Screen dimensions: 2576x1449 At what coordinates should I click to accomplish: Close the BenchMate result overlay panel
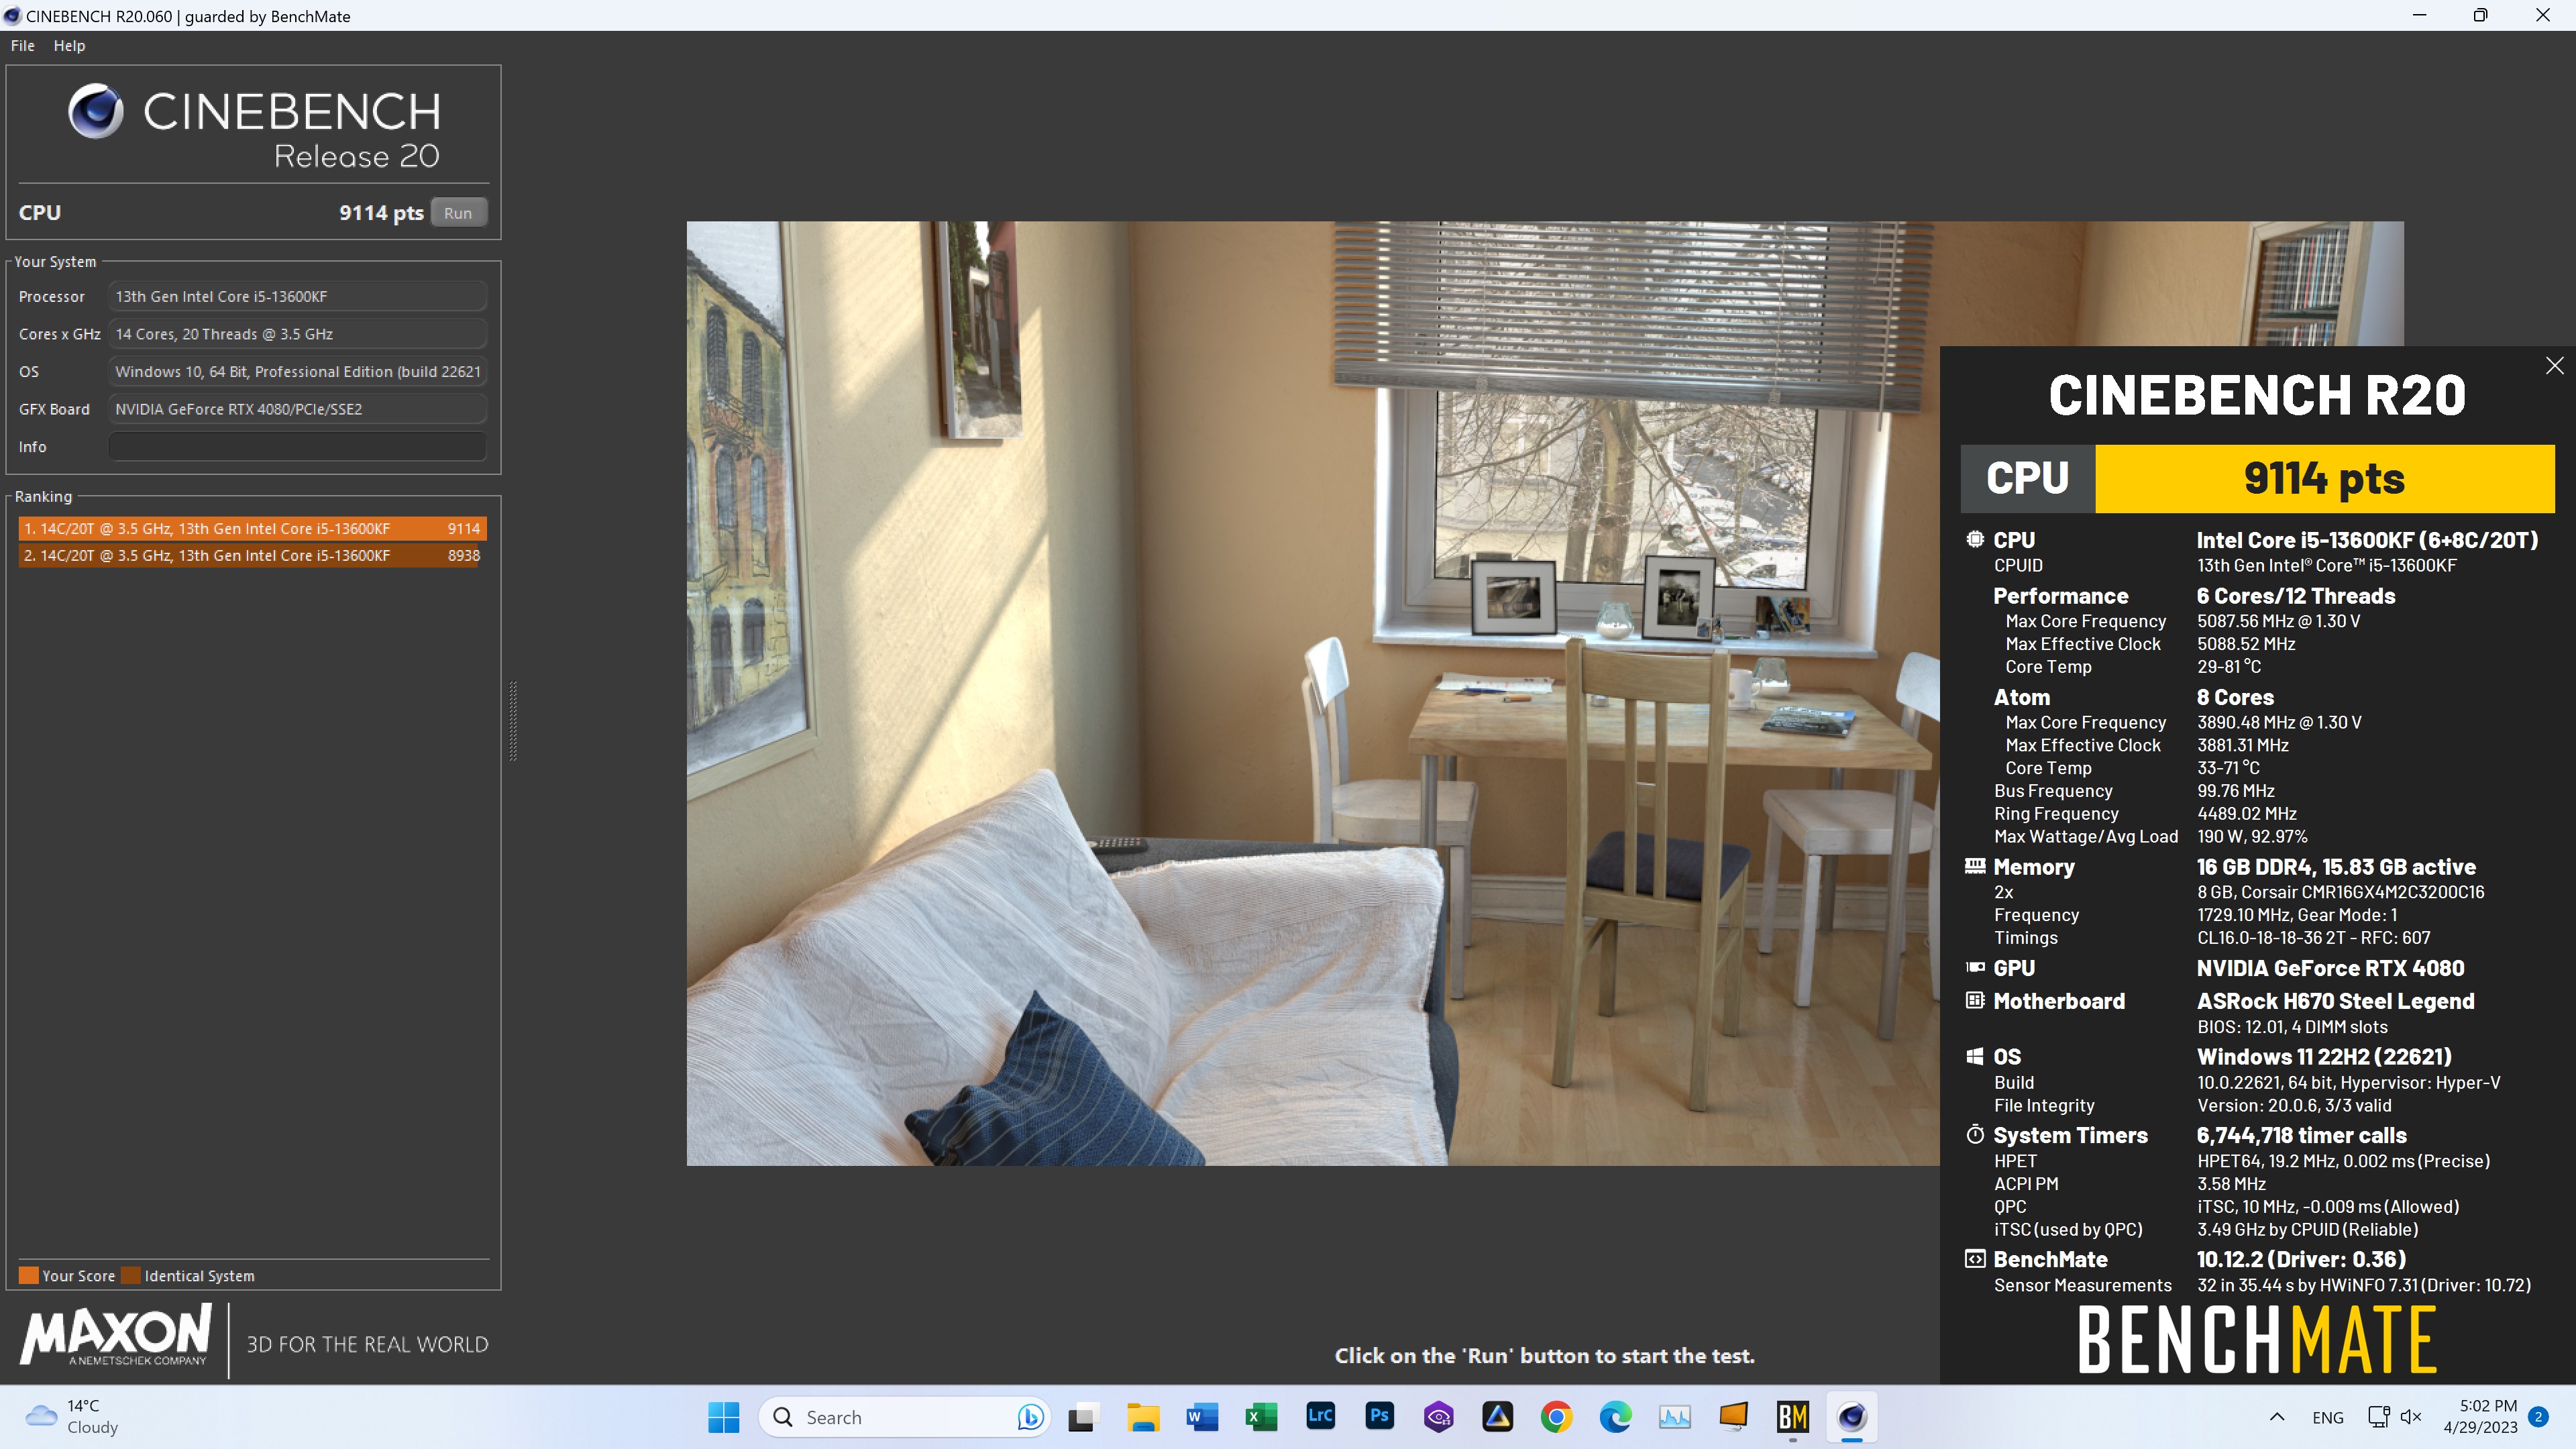[2554, 366]
